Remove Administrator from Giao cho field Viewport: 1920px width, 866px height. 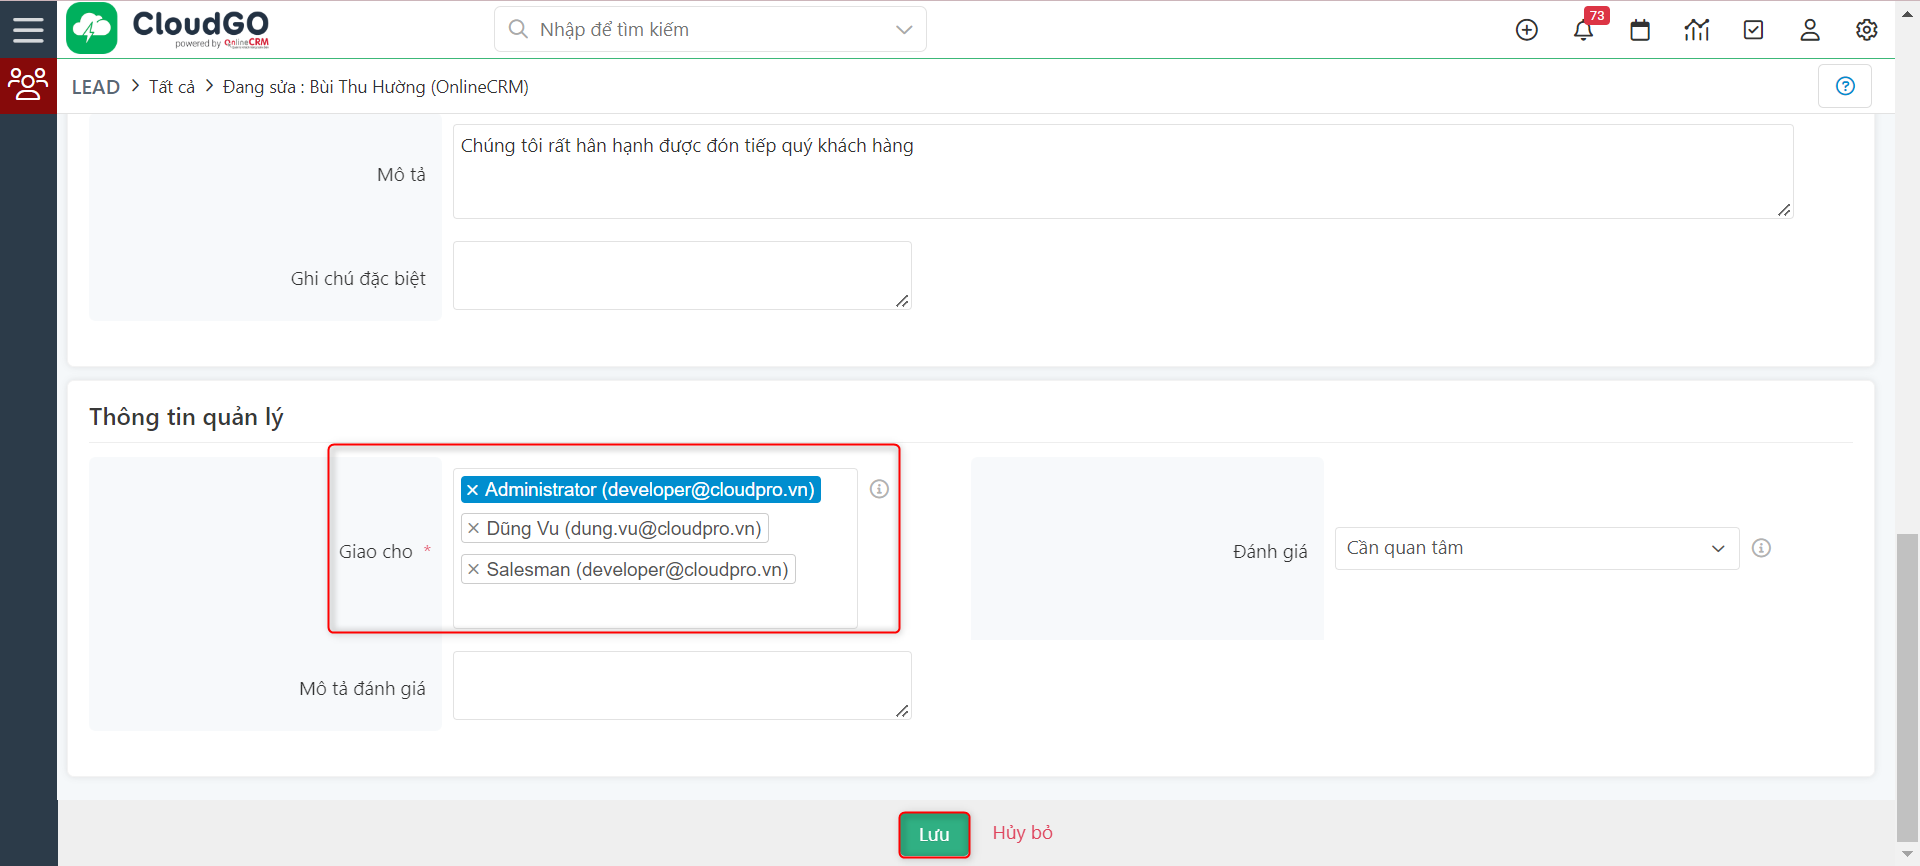[473, 490]
